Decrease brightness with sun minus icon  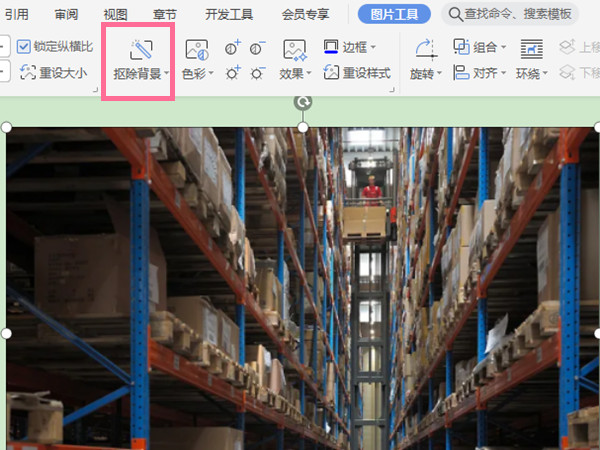point(257,72)
